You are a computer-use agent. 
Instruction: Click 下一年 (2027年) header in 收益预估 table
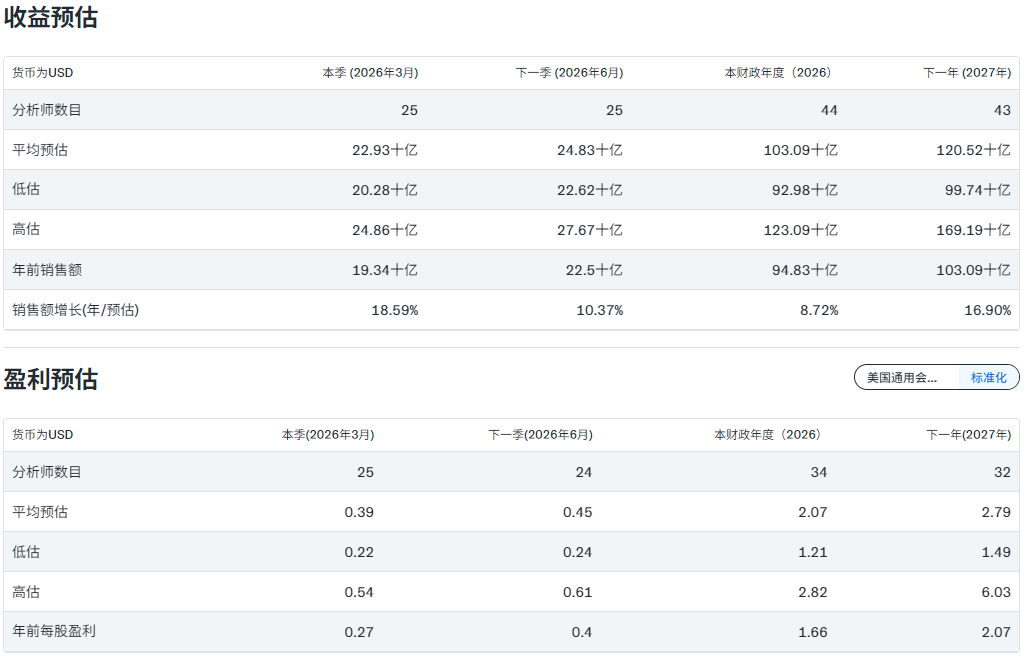(x=966, y=73)
